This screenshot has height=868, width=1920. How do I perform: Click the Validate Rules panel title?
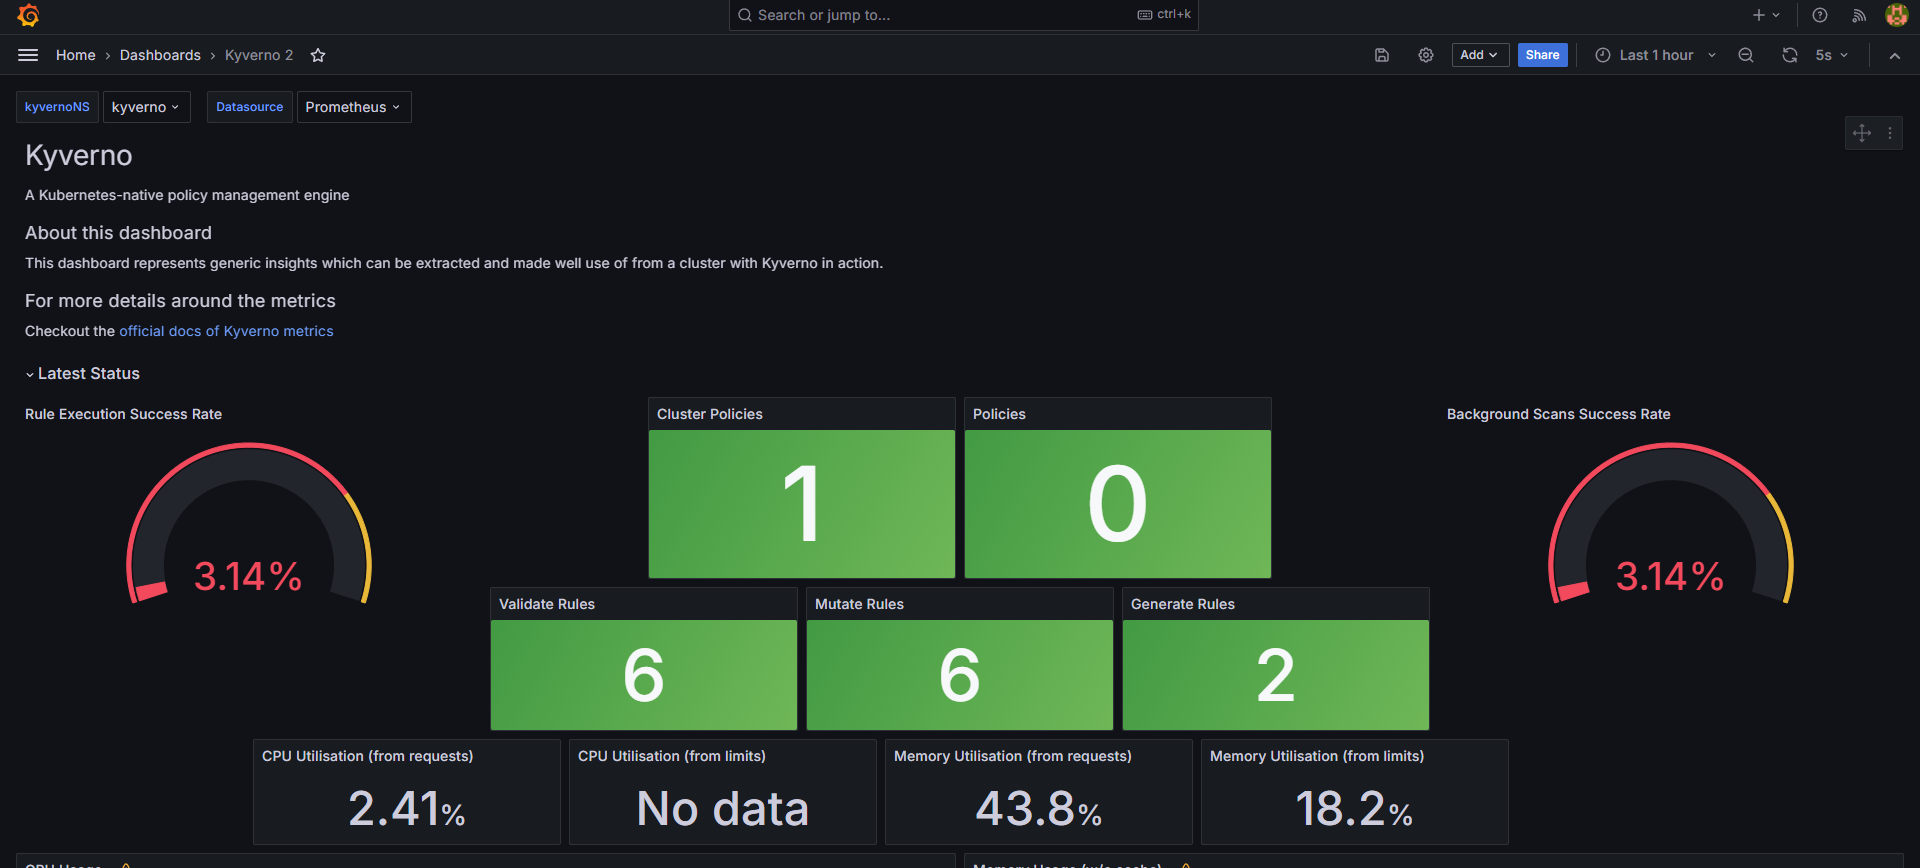547,604
